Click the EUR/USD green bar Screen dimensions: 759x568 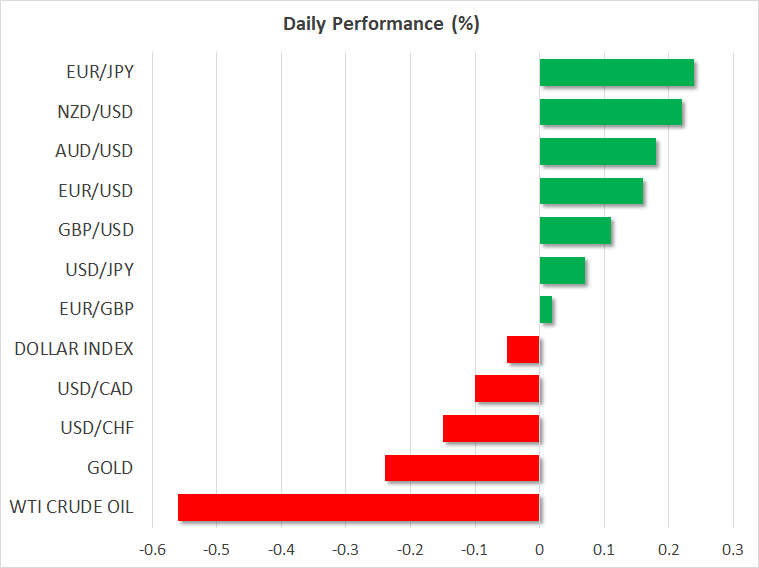tap(591, 191)
